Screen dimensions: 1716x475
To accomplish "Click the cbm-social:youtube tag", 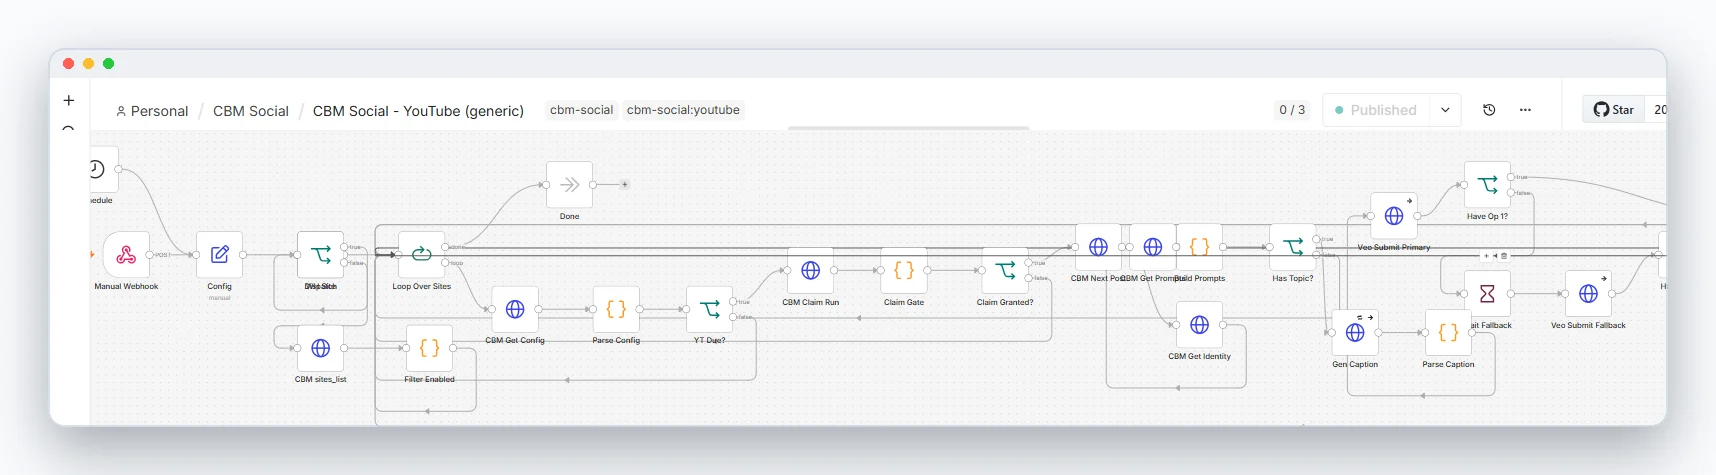I will [x=683, y=110].
